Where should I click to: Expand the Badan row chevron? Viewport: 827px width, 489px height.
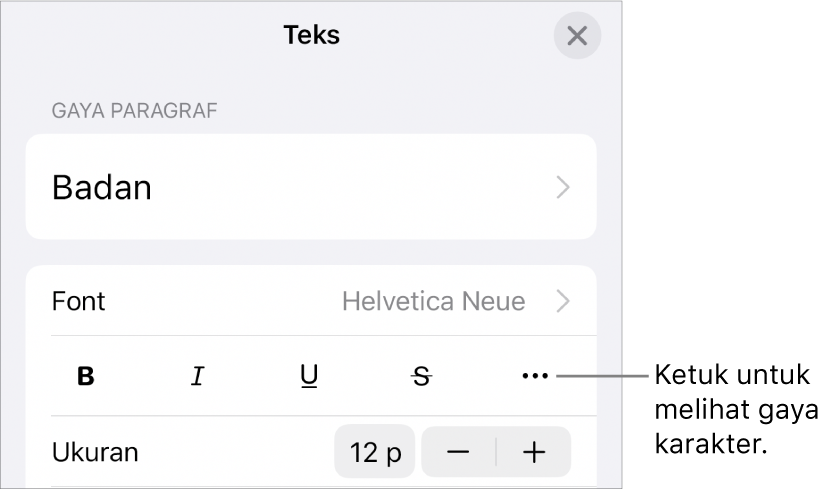click(x=563, y=187)
